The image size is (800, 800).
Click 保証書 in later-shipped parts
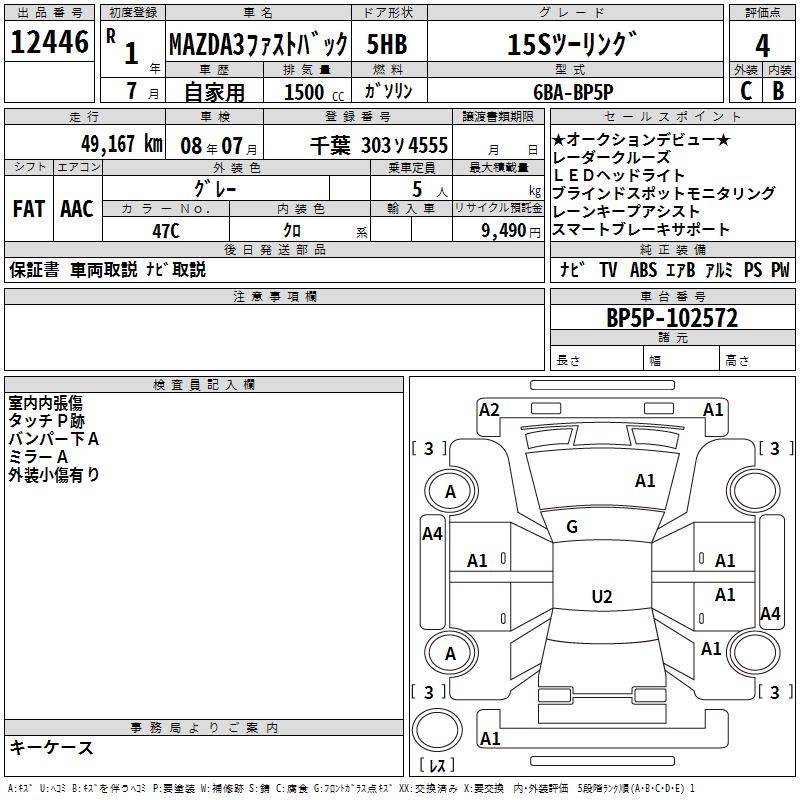click(x=34, y=269)
